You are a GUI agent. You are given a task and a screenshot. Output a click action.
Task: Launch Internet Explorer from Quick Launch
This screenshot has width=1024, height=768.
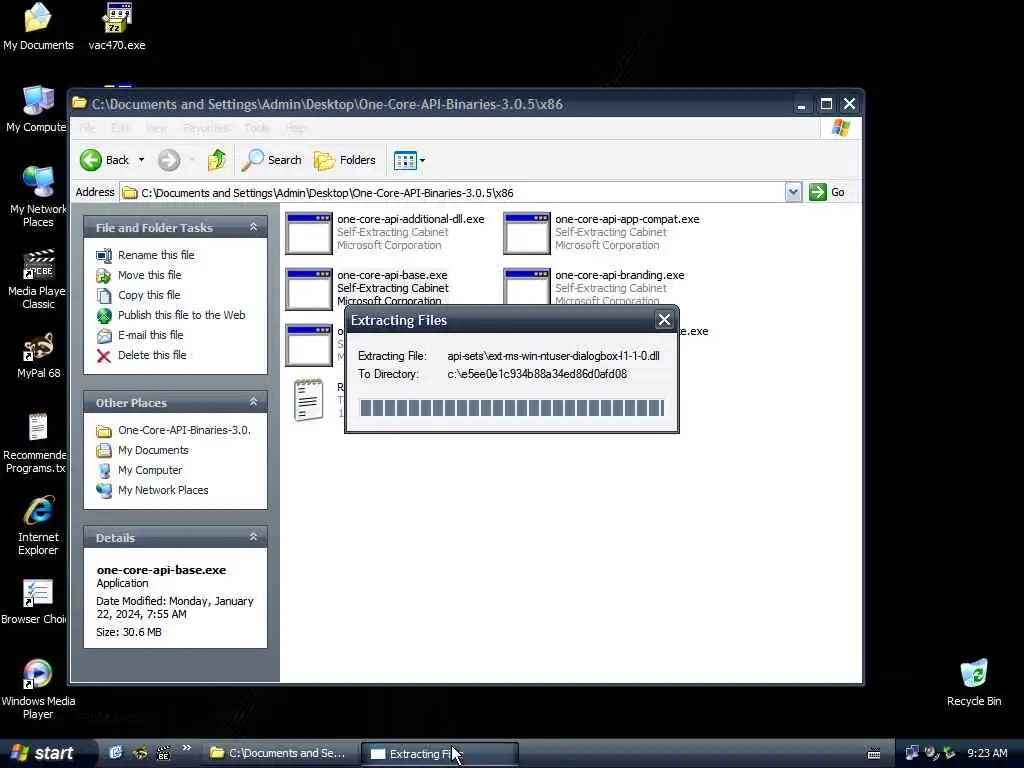coord(116,753)
